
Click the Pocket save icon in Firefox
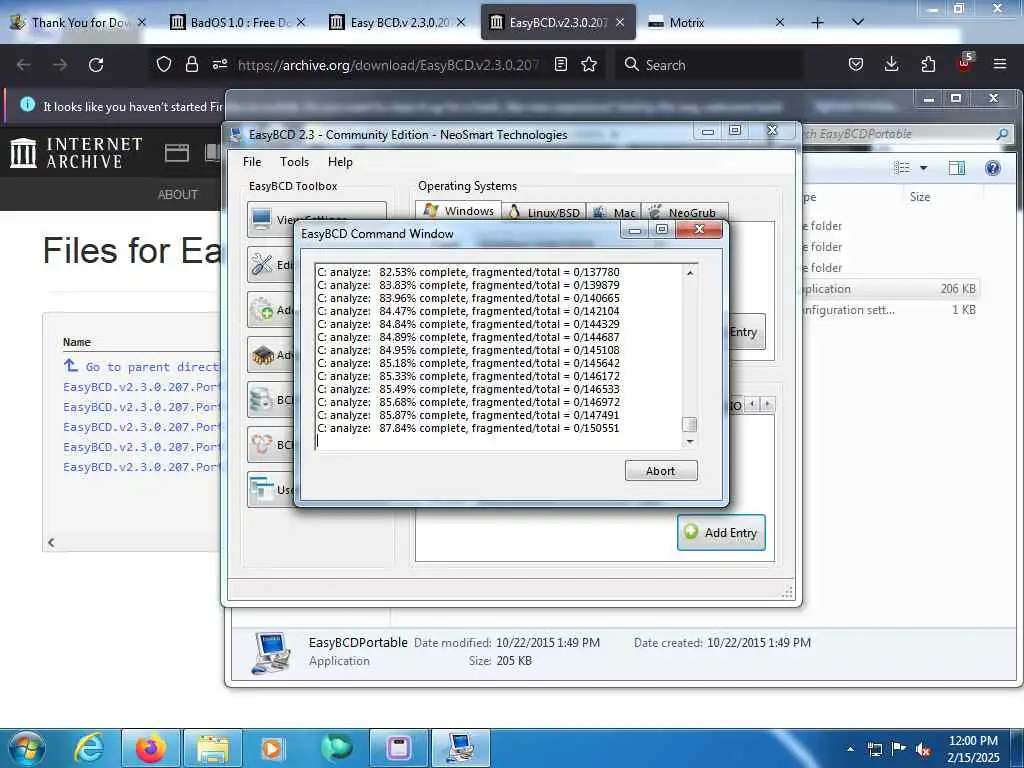[856, 64]
